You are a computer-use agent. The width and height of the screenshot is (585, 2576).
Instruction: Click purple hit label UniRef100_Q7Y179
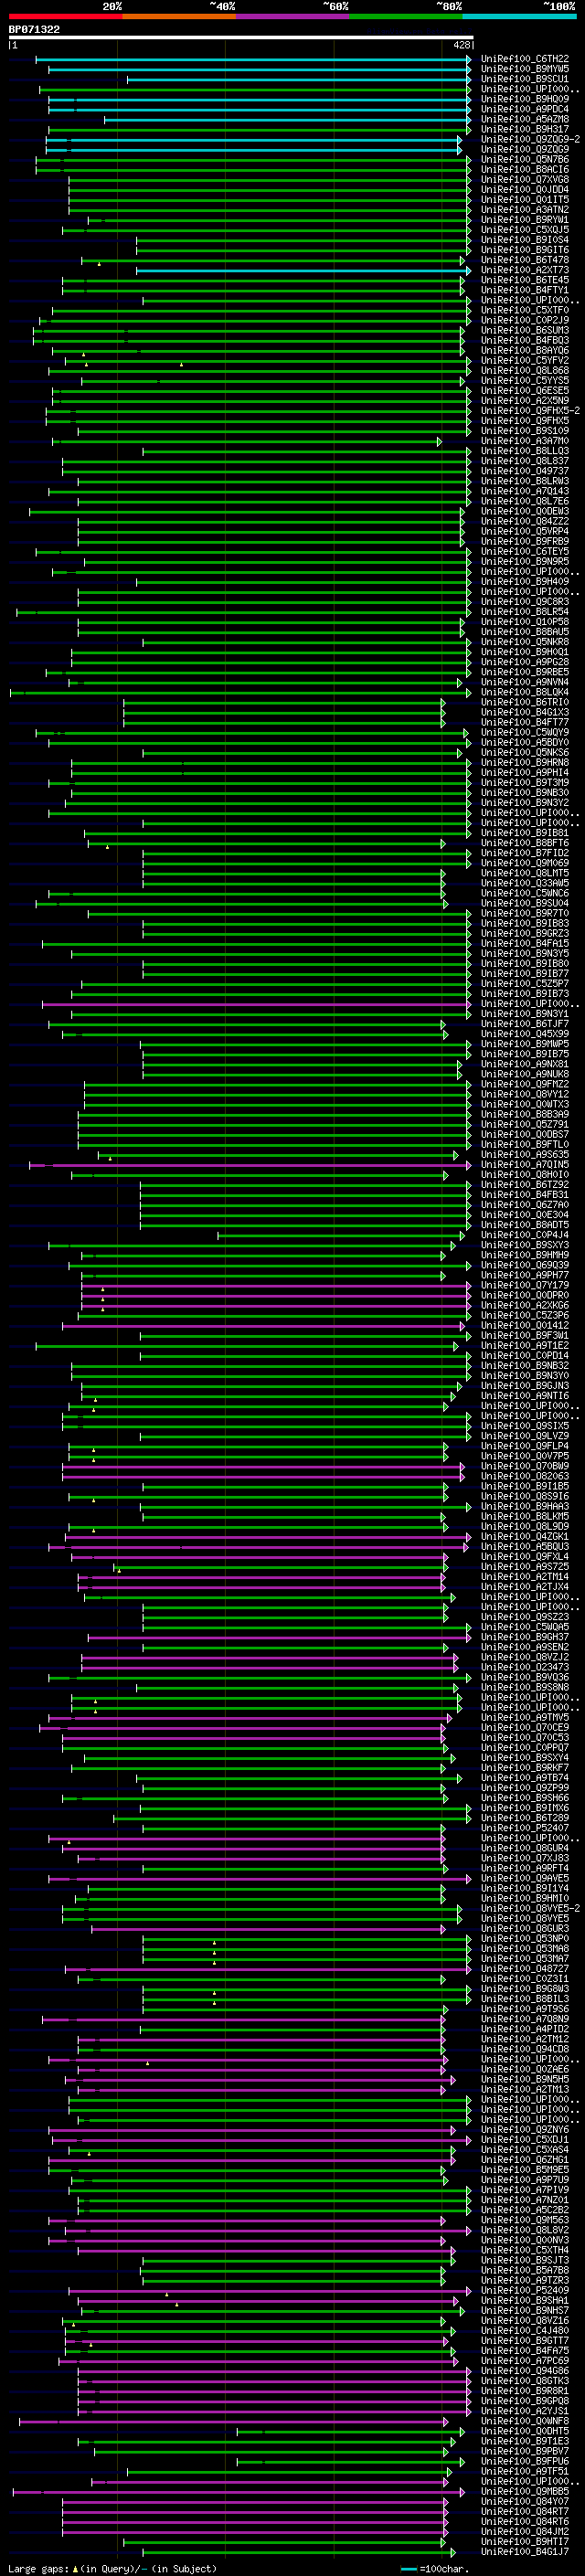[524, 1286]
